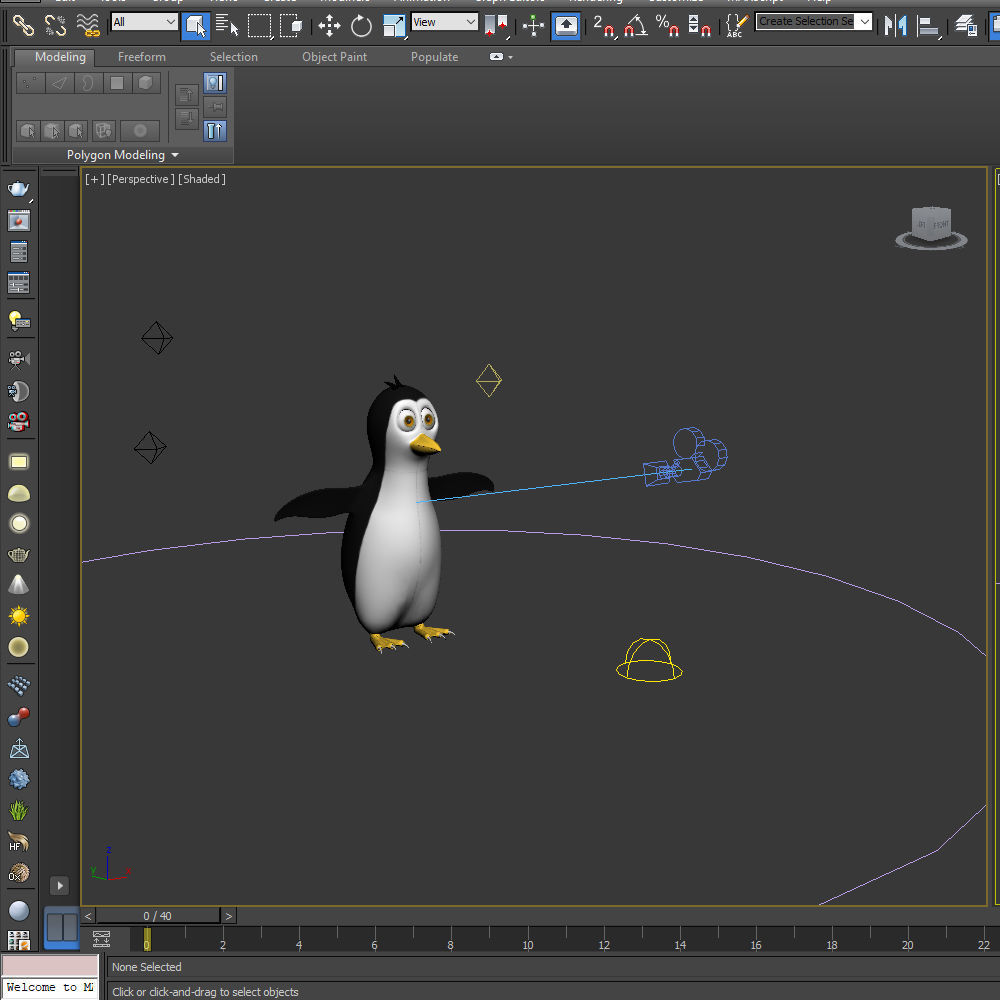Image resolution: width=1000 pixels, height=1000 pixels.
Task: Open the All selection filter dropdown
Action: pyautogui.click(x=144, y=22)
